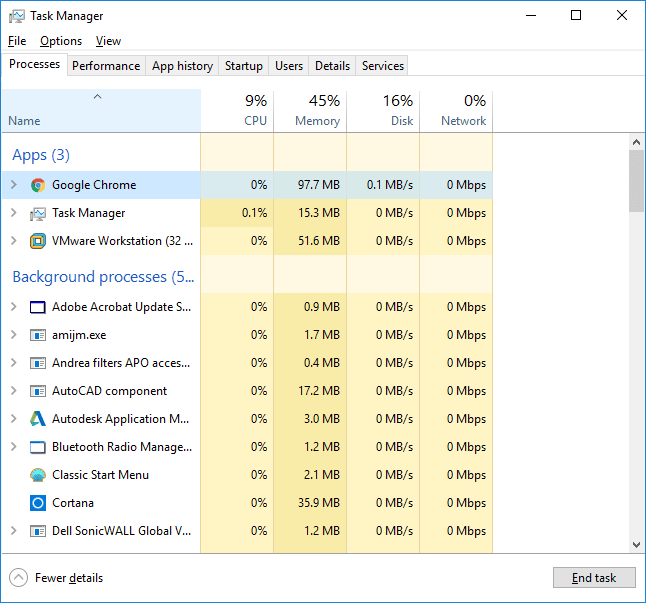Expand the VMware Workstation process group
Viewport: 646px width, 603px height.
tap(14, 241)
